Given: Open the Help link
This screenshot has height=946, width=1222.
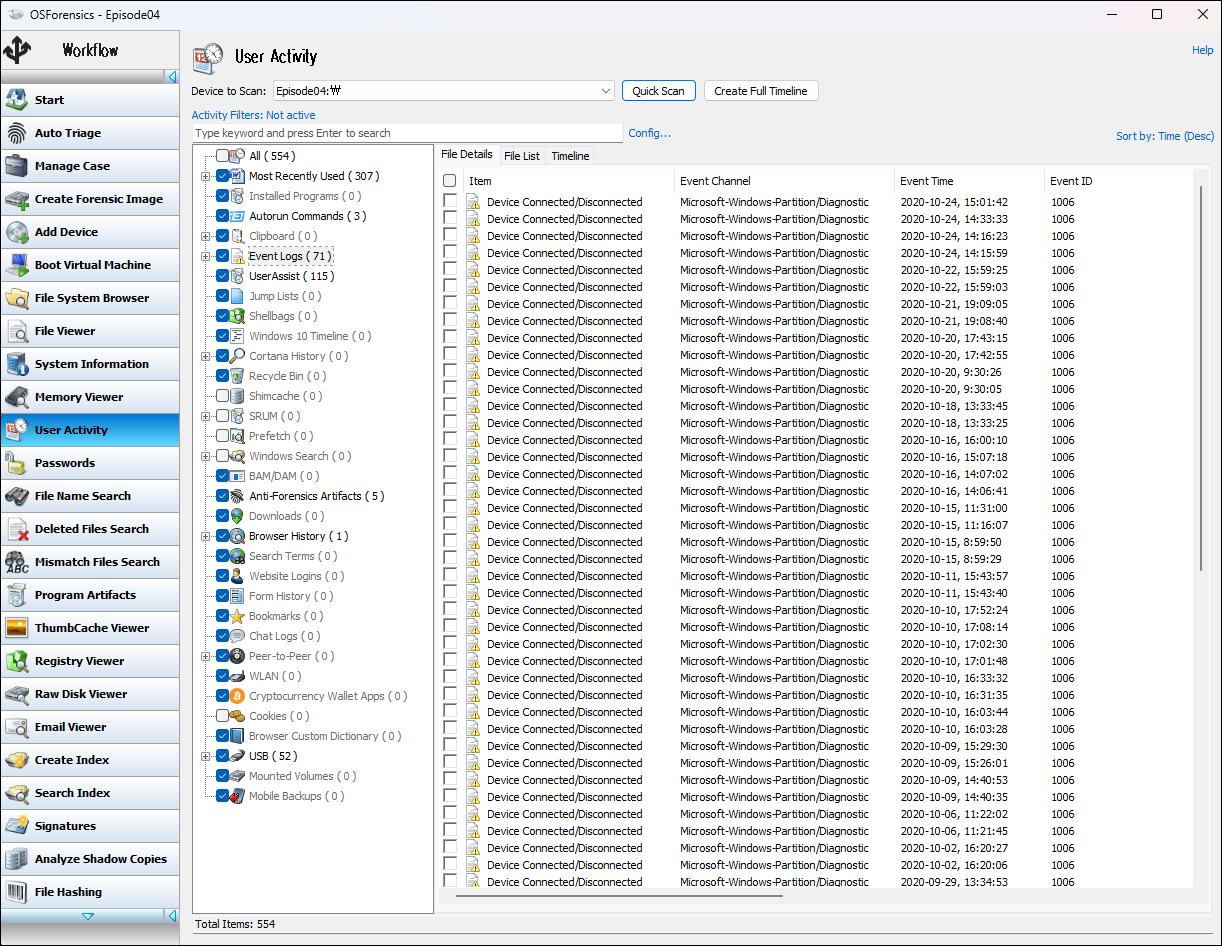Looking at the screenshot, I should (1202, 50).
